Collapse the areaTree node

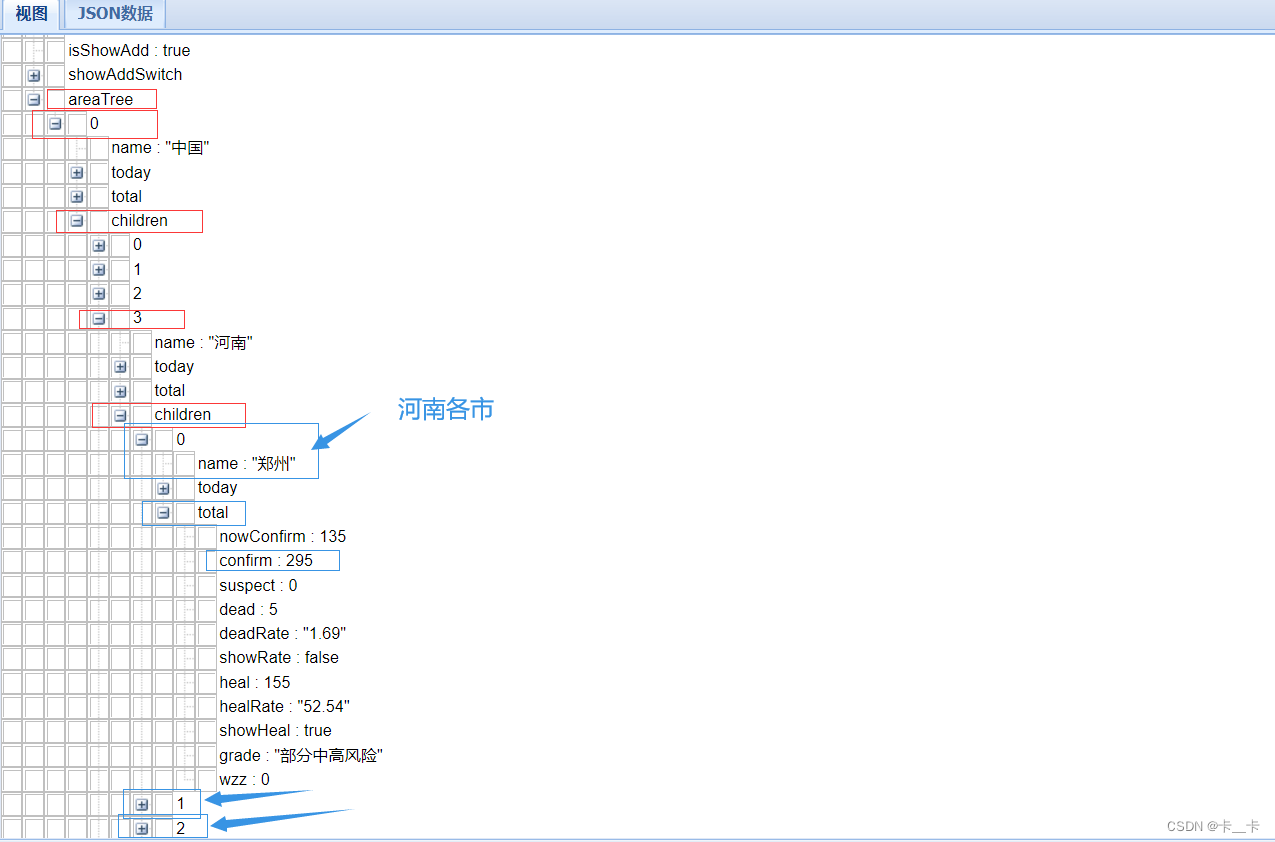coord(33,99)
